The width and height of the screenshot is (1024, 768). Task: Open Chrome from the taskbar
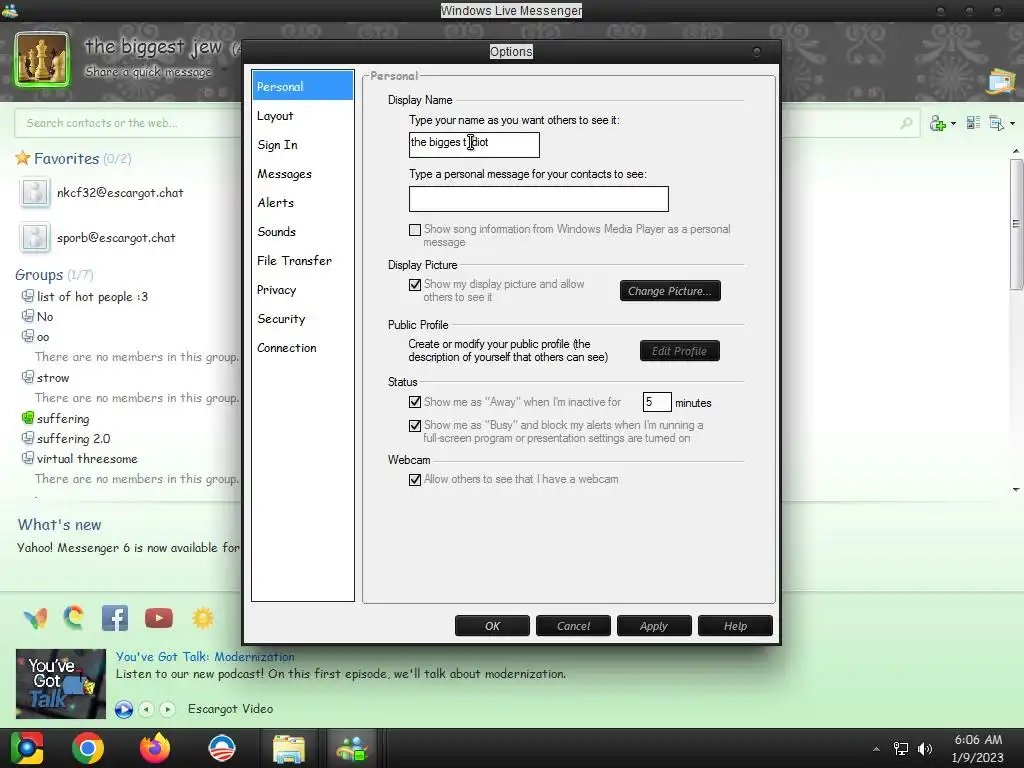tap(88, 748)
